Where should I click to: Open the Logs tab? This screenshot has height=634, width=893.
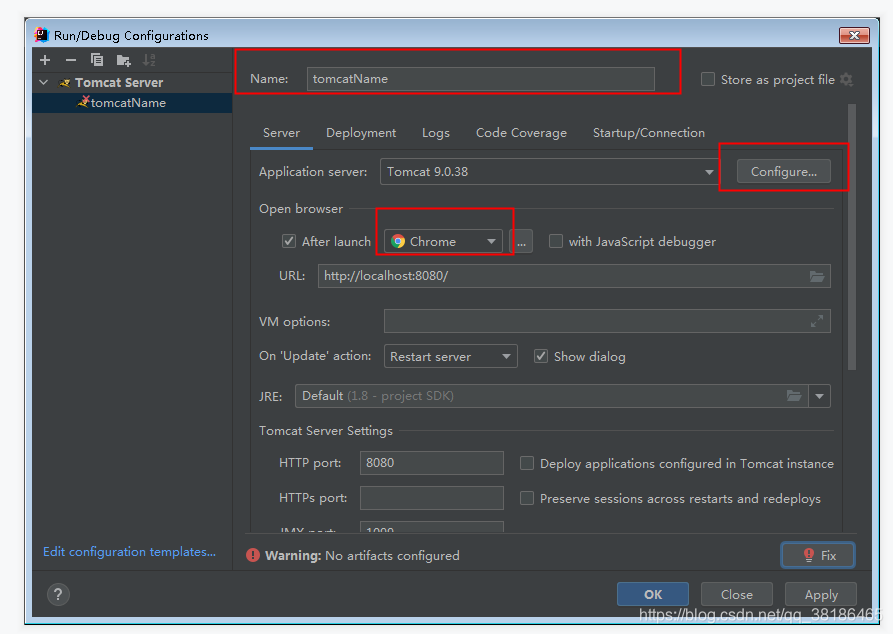pos(436,133)
